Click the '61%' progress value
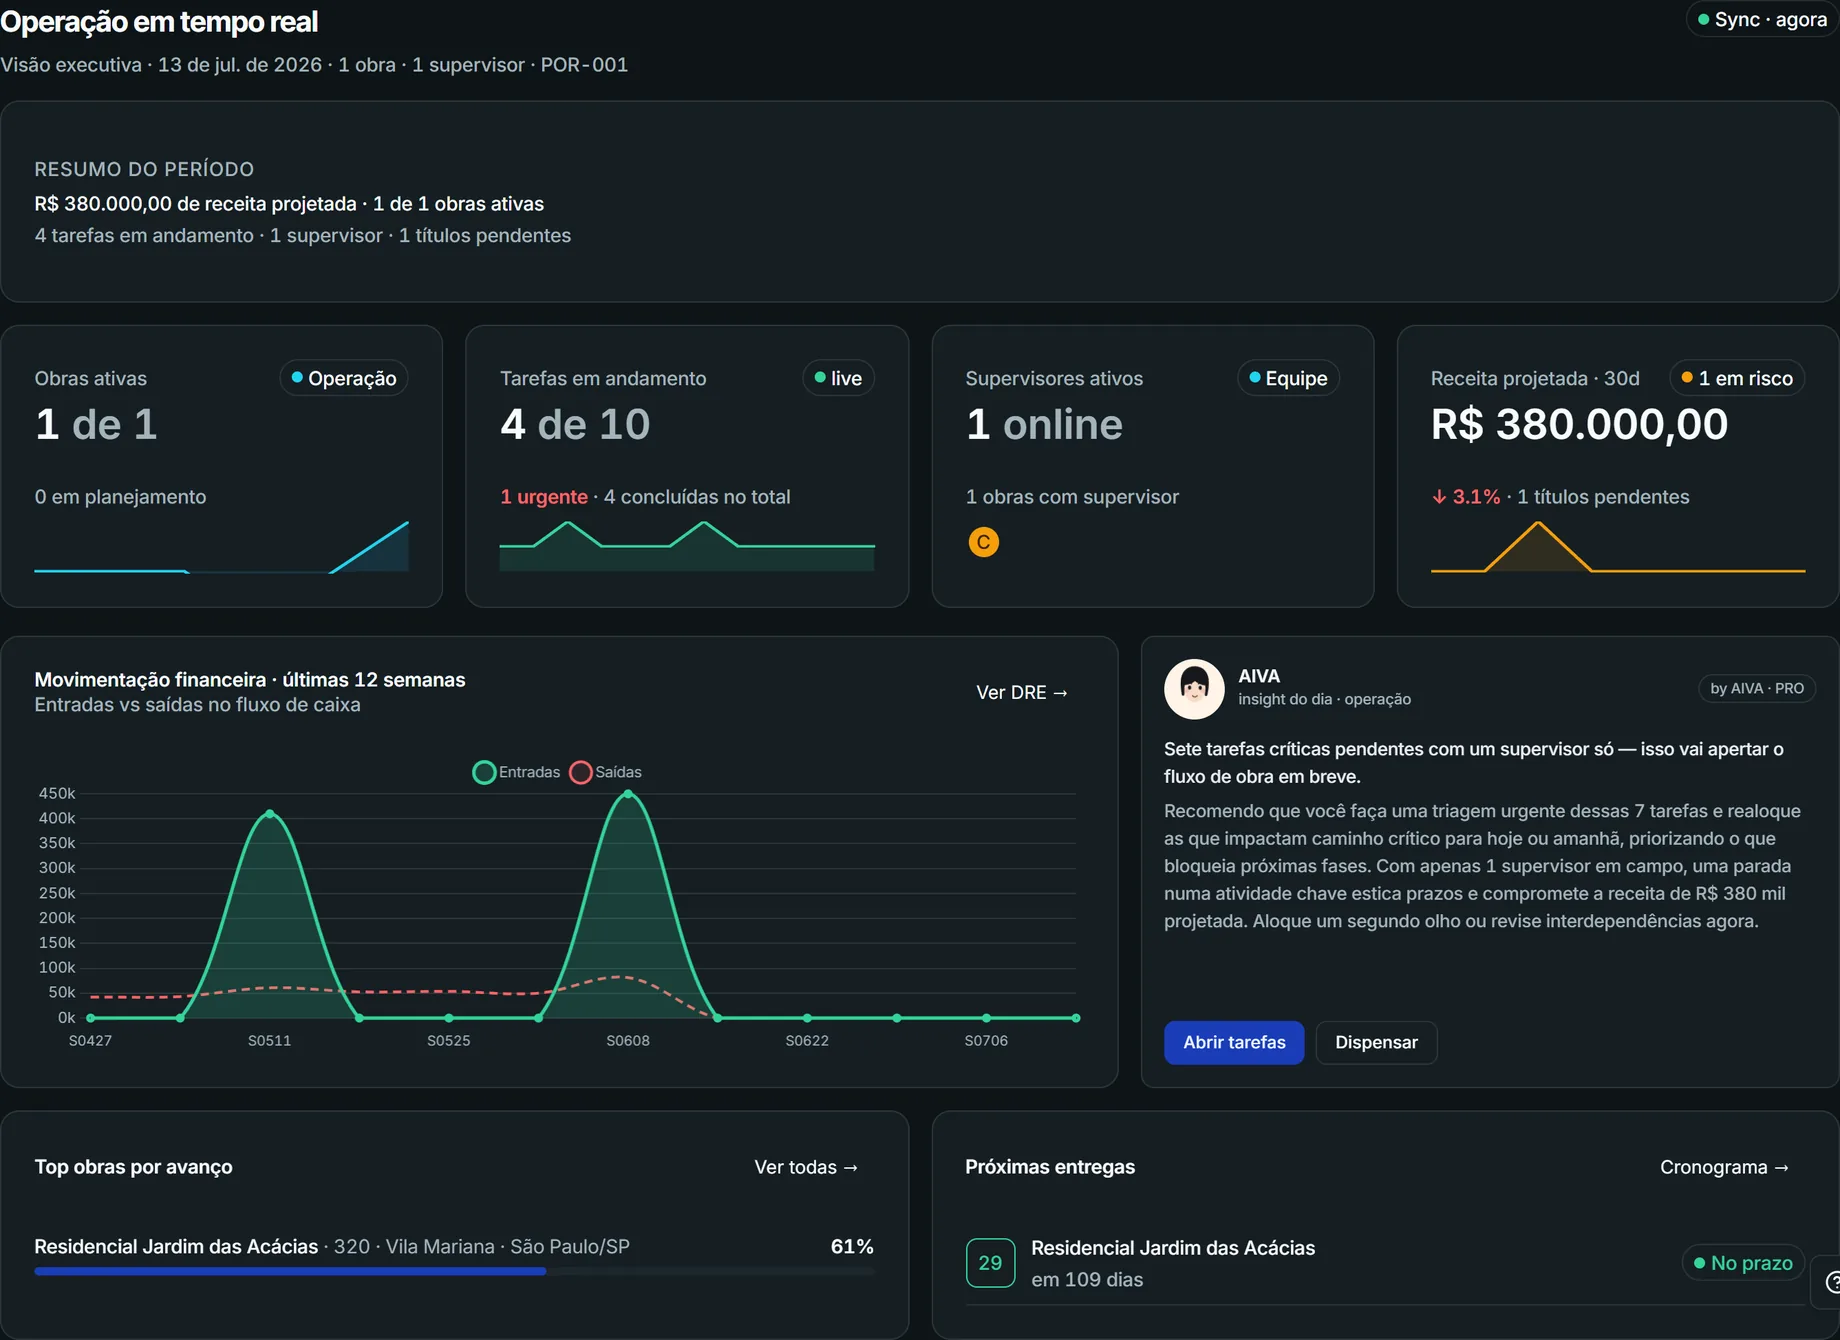 (x=852, y=1246)
